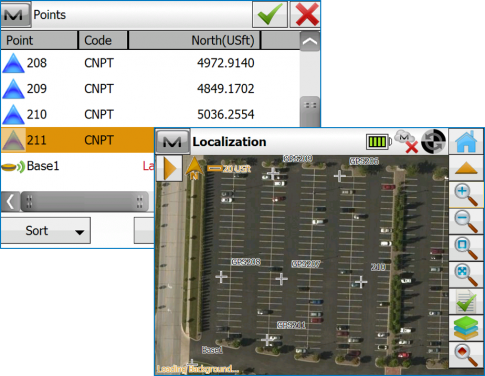485x376 pixels.
Task: Click CNPT code of point 209
Action: point(99,89)
